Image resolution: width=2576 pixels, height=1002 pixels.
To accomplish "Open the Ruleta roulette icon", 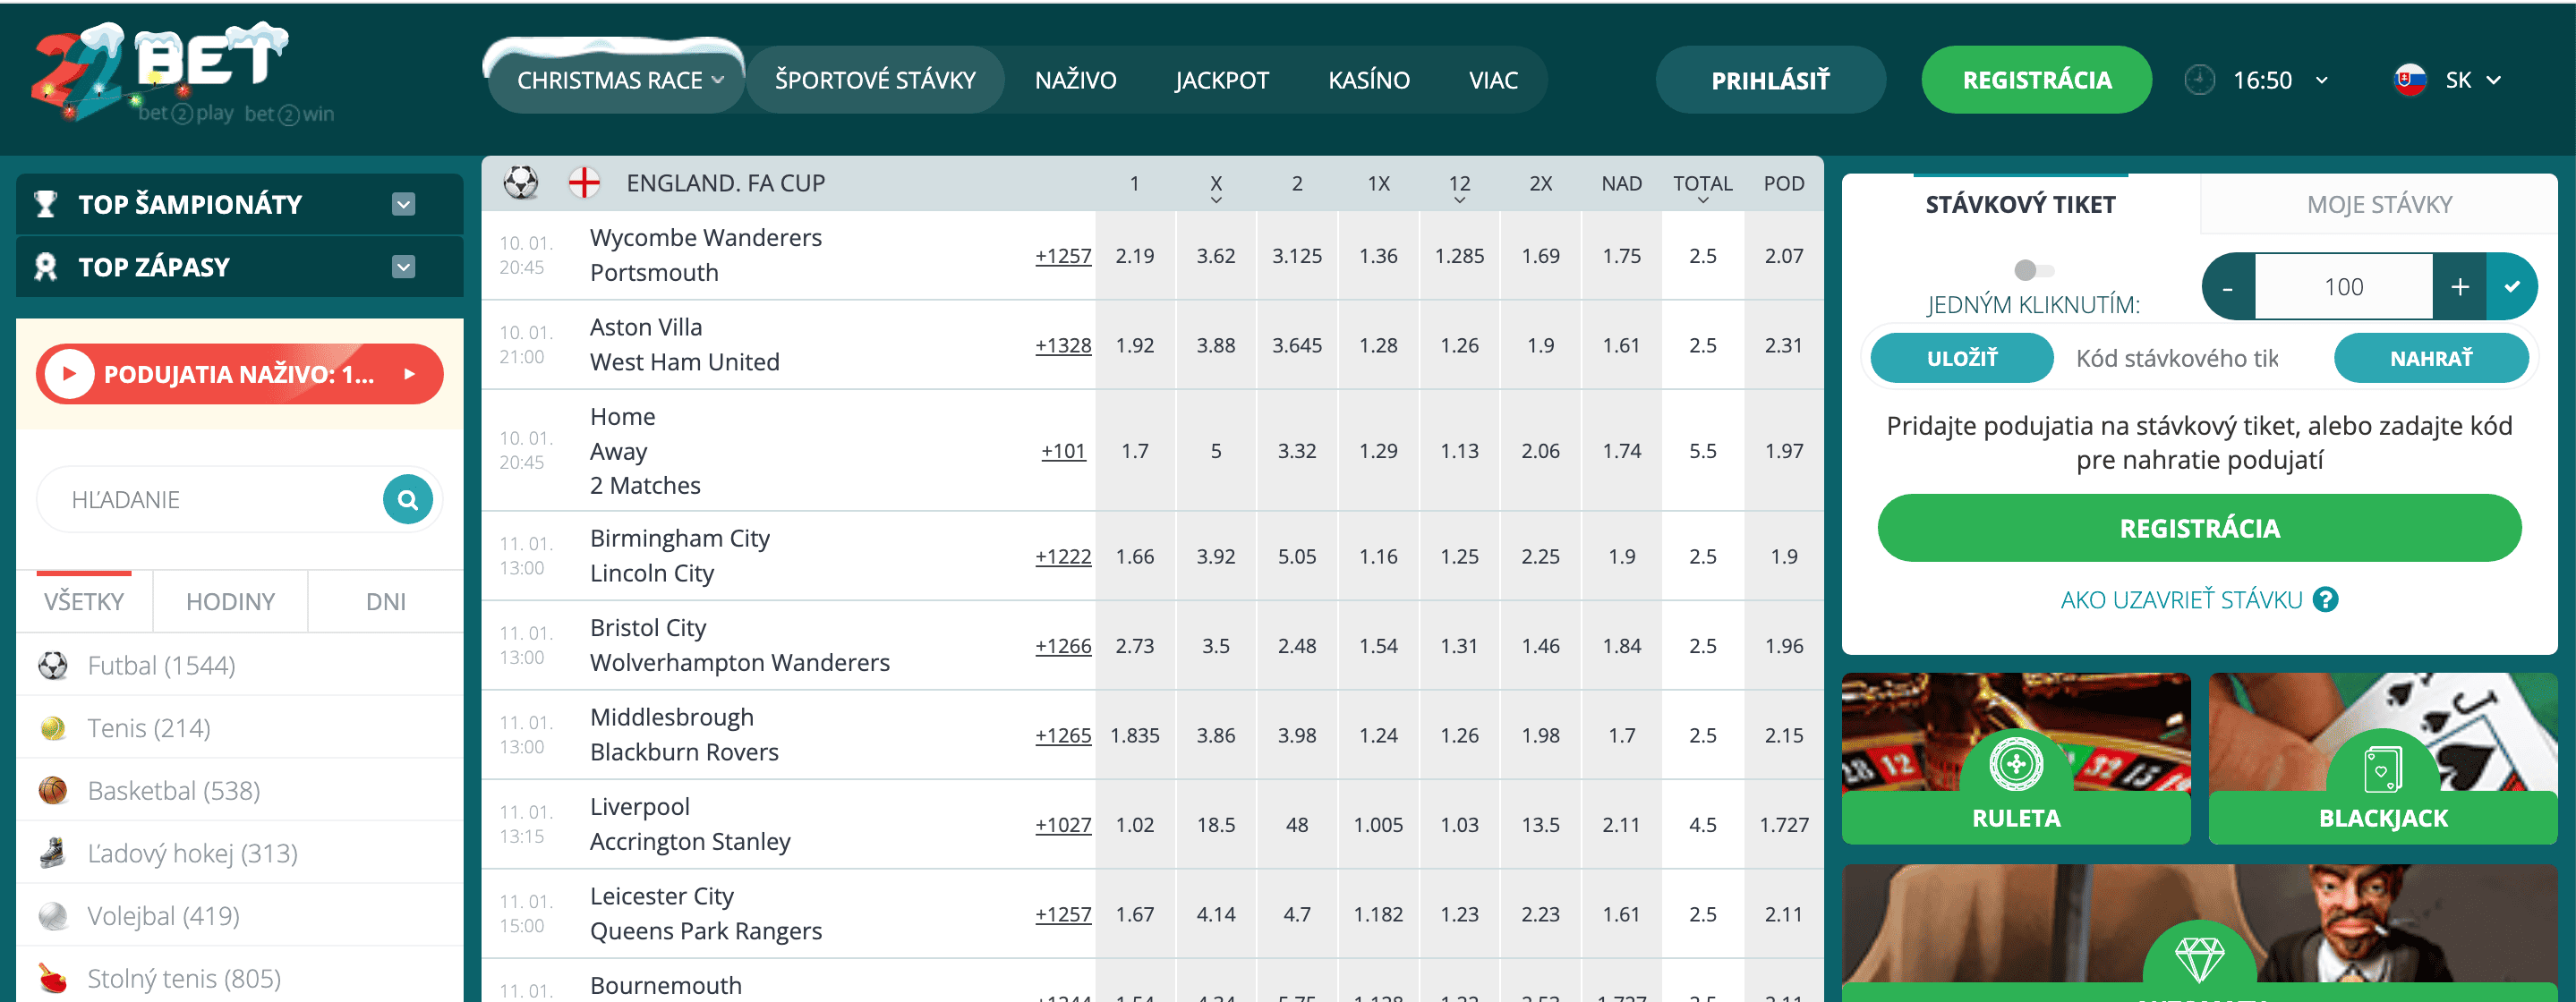I will 2016,765.
